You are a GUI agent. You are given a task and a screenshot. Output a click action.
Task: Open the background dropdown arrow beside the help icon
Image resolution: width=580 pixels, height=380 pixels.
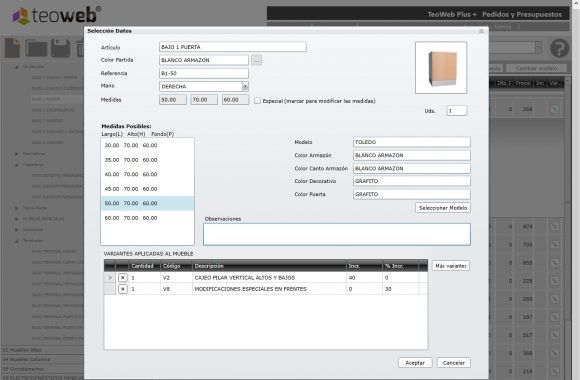[538, 47]
